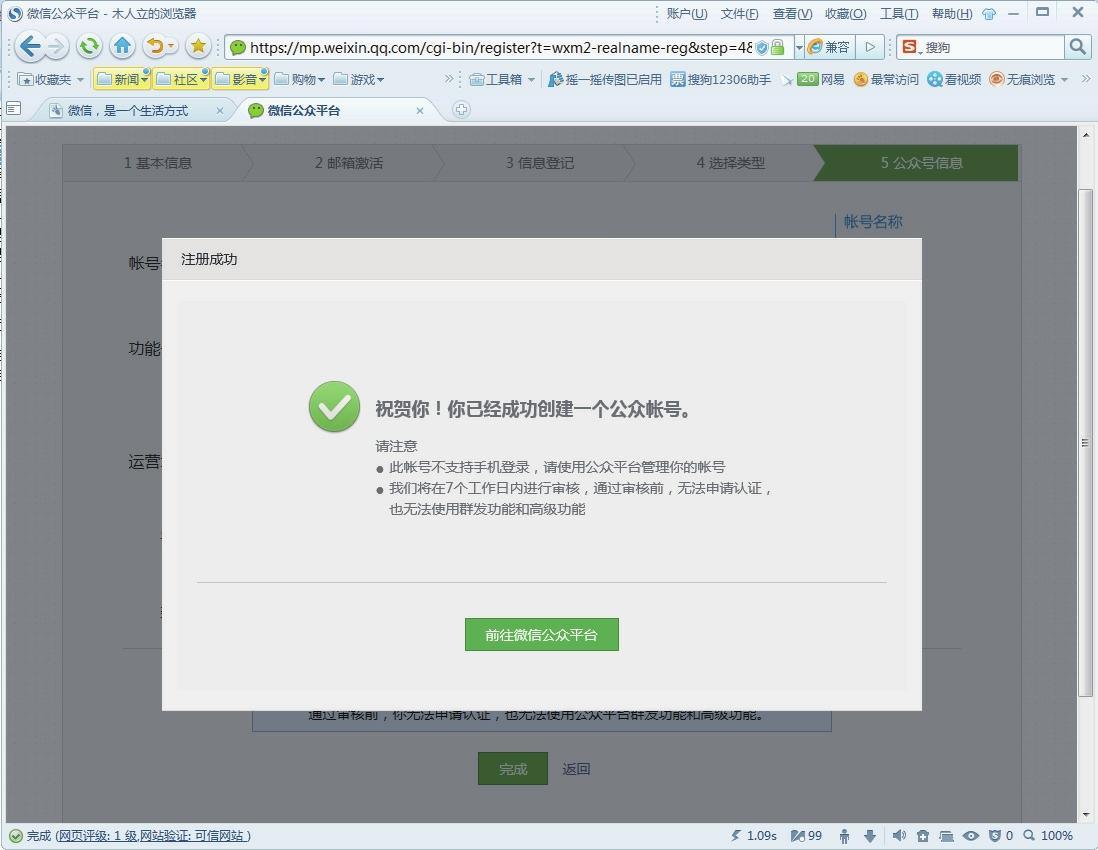This screenshot has height=850, width=1098.
Task: Go back with the blue back arrow
Action: pyautogui.click(x=29, y=47)
